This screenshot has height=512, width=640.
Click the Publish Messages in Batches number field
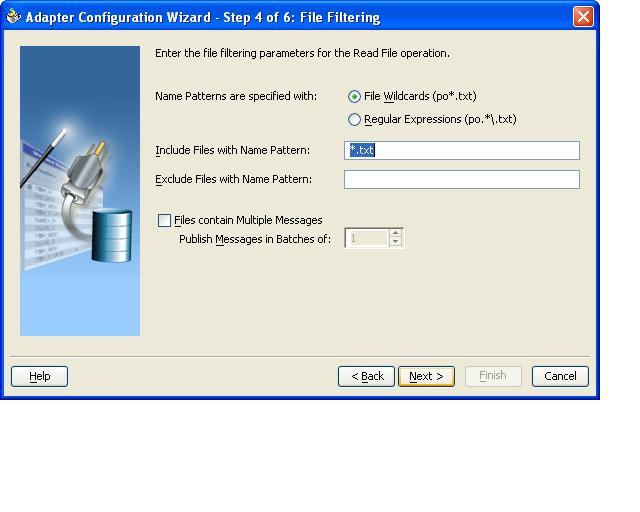click(366, 239)
